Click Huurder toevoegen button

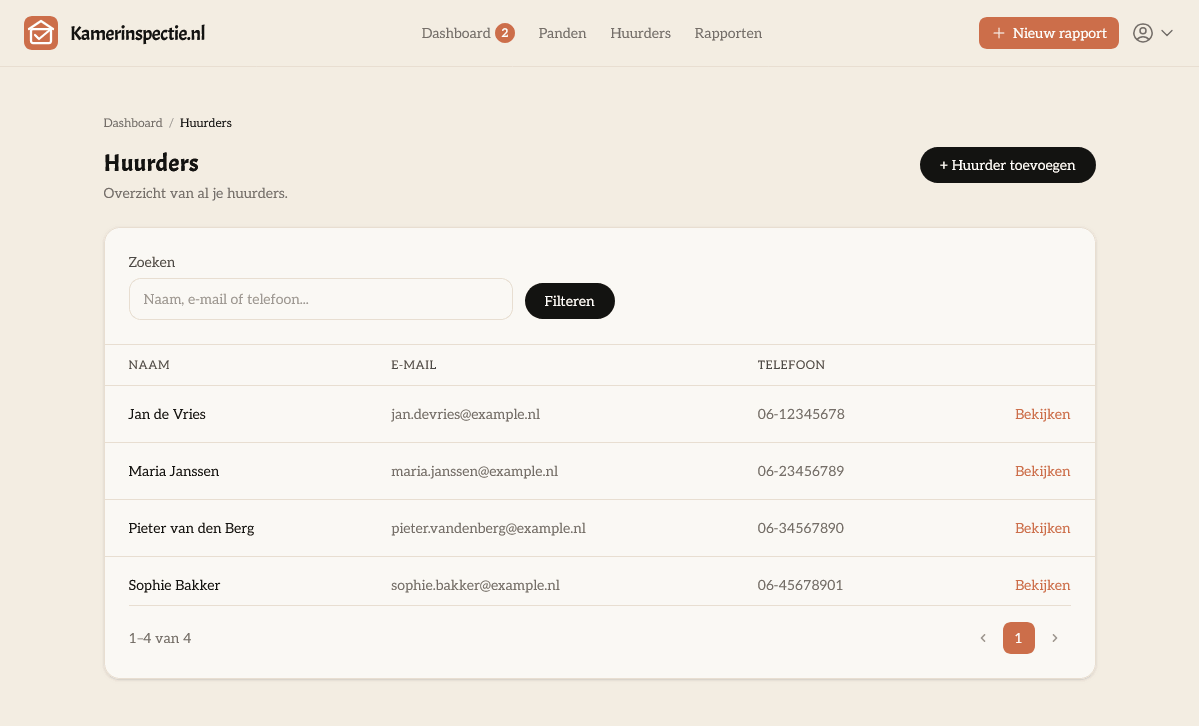coord(1007,165)
